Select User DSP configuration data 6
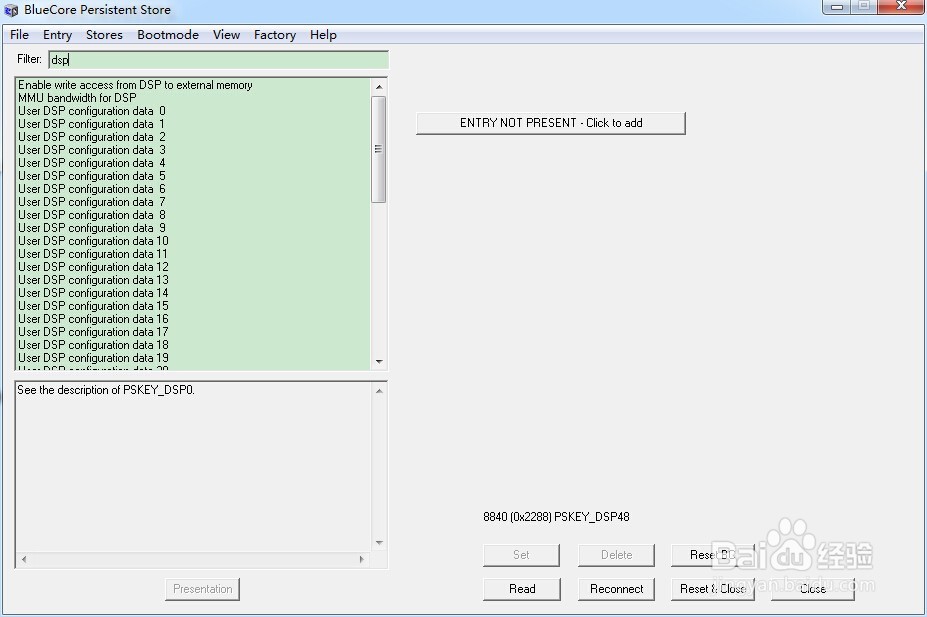This screenshot has height=617, width=927. click(x=193, y=189)
